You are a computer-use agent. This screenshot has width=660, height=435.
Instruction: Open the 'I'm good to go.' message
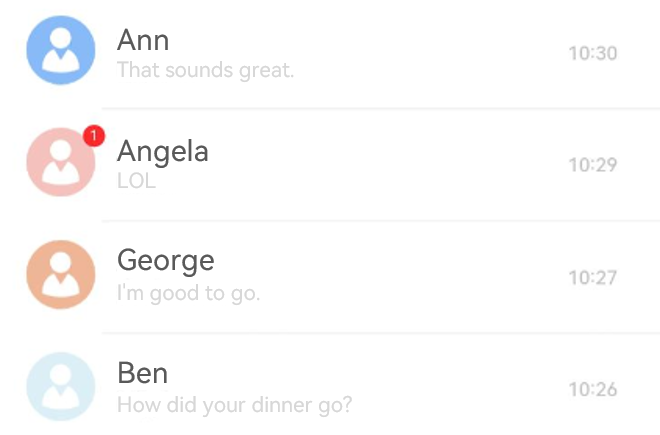[x=189, y=294]
